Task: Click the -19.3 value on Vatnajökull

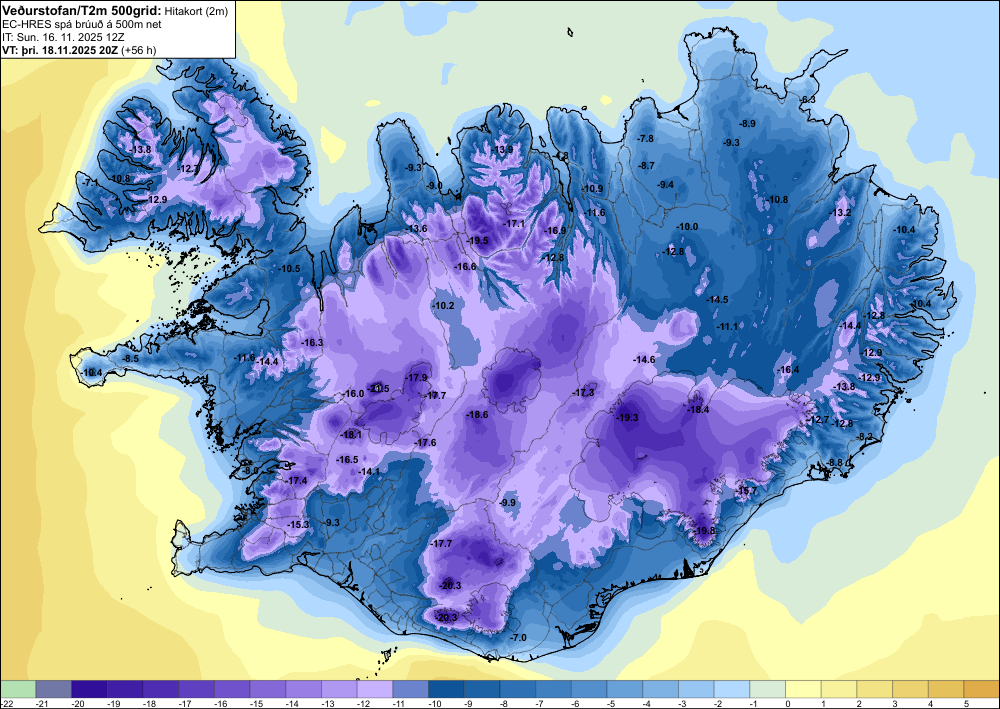Action: tap(628, 418)
